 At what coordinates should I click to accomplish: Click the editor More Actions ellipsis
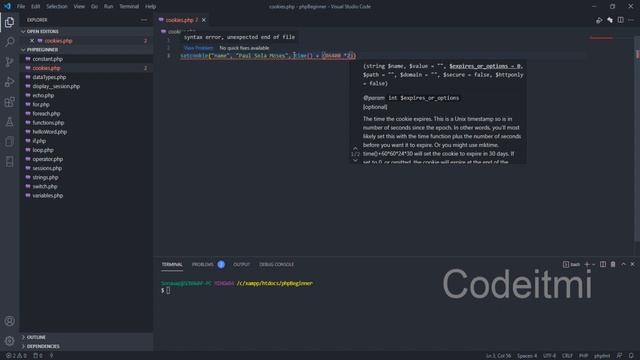coord(631,20)
